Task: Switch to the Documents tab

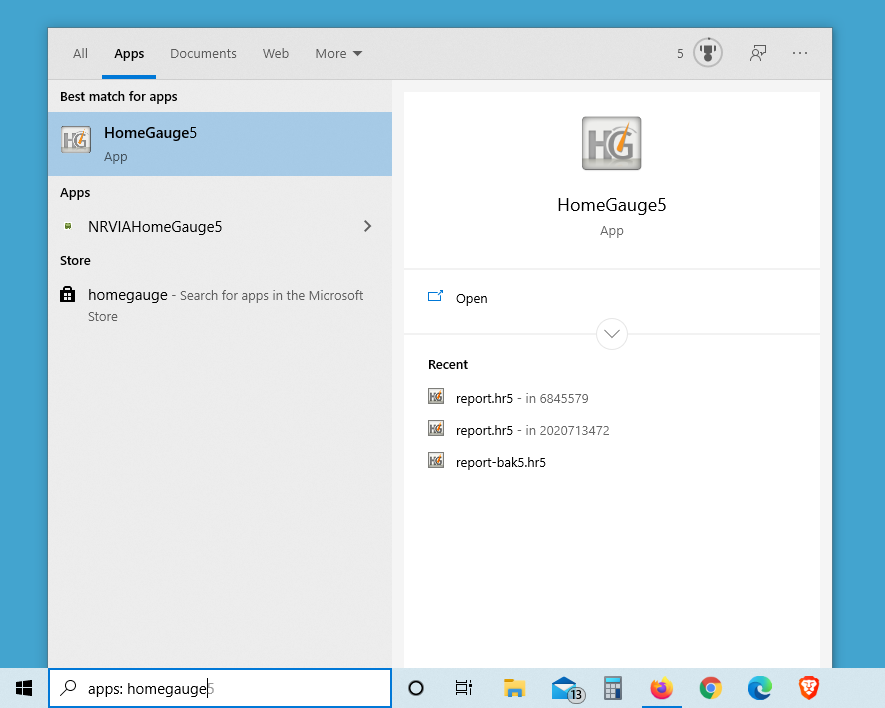Action: pos(203,53)
